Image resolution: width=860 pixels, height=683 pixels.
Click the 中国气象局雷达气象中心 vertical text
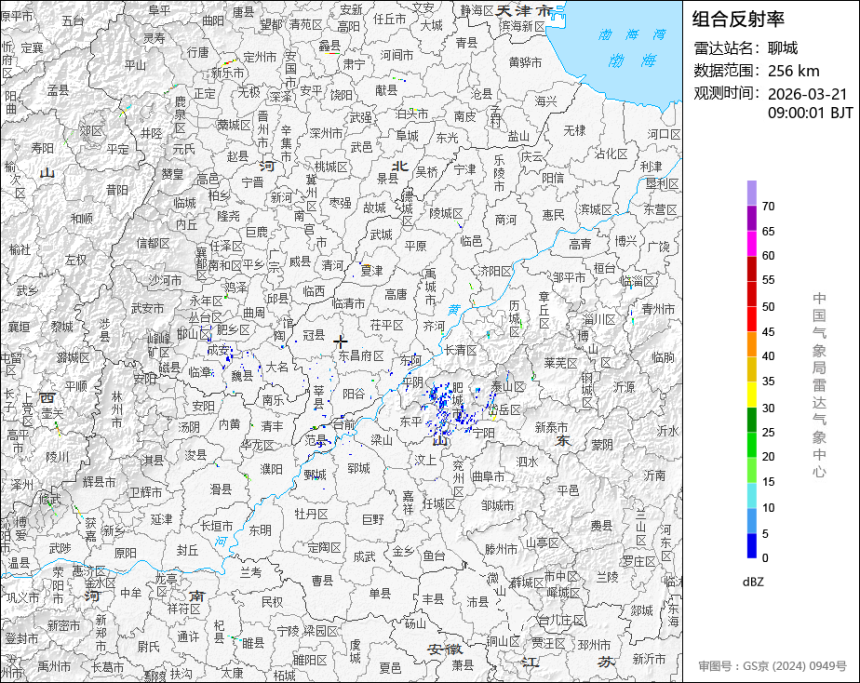[819, 385]
